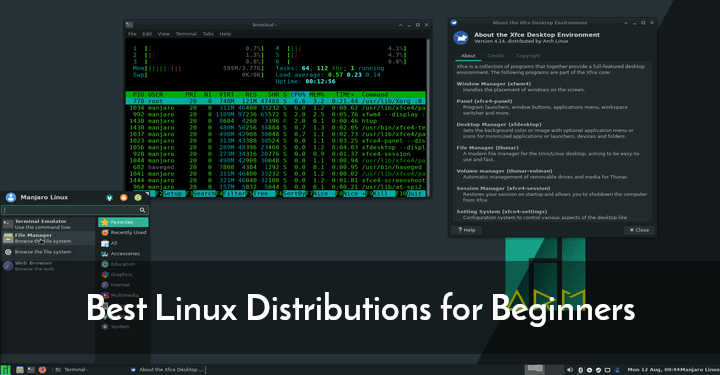This screenshot has width=720, height=375.
Task: Launch the terminal from the taskbar launcher icon
Action: click(31, 370)
